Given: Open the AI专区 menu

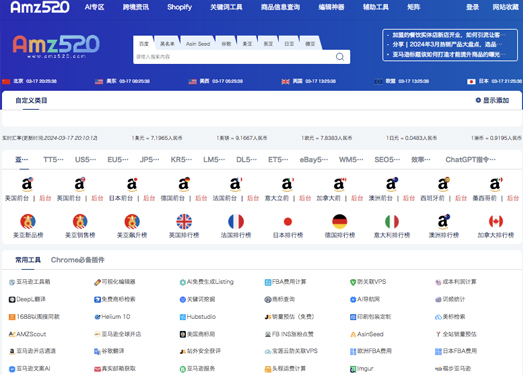Looking at the screenshot, I should [94, 7].
